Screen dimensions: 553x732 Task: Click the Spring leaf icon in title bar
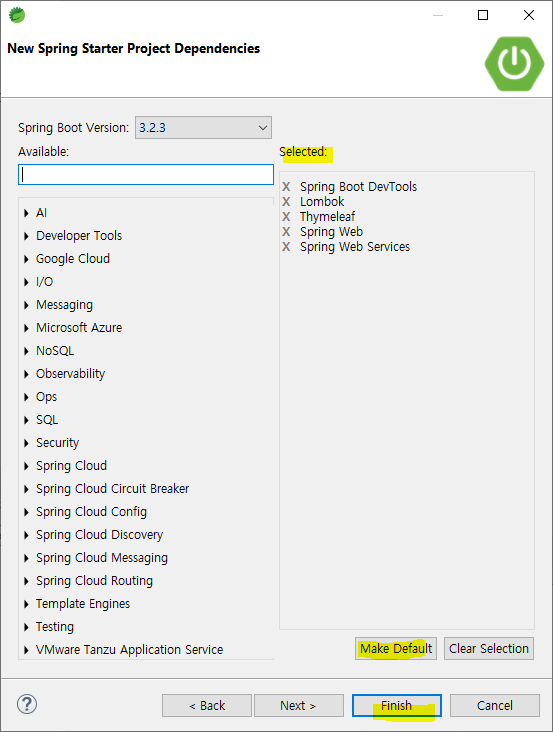coord(17,15)
